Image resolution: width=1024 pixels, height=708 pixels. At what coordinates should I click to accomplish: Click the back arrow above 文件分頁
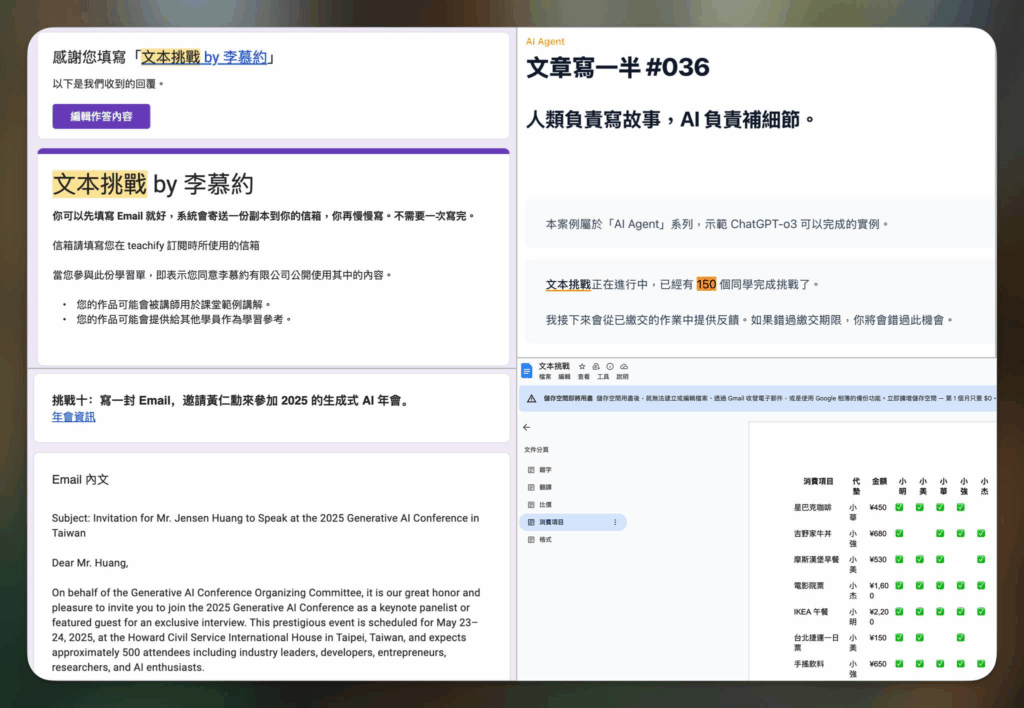tap(527, 427)
